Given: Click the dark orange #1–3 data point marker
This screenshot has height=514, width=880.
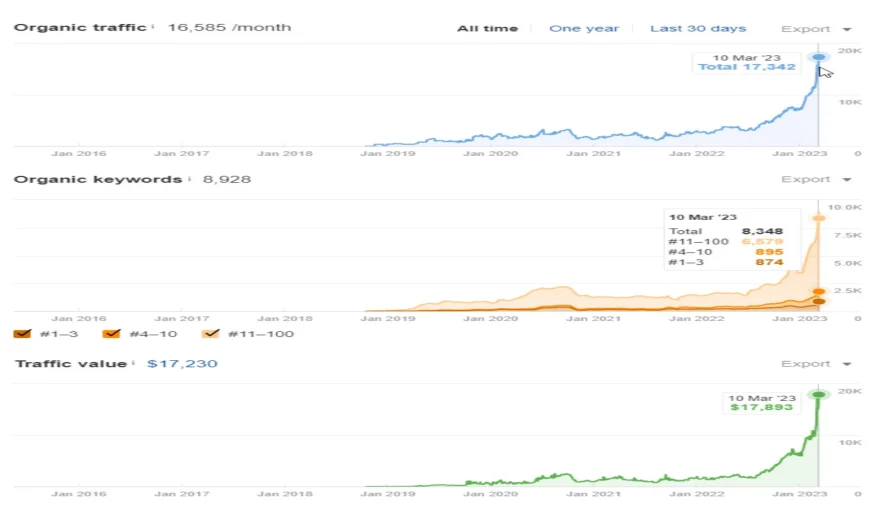Looking at the screenshot, I should [819, 301].
